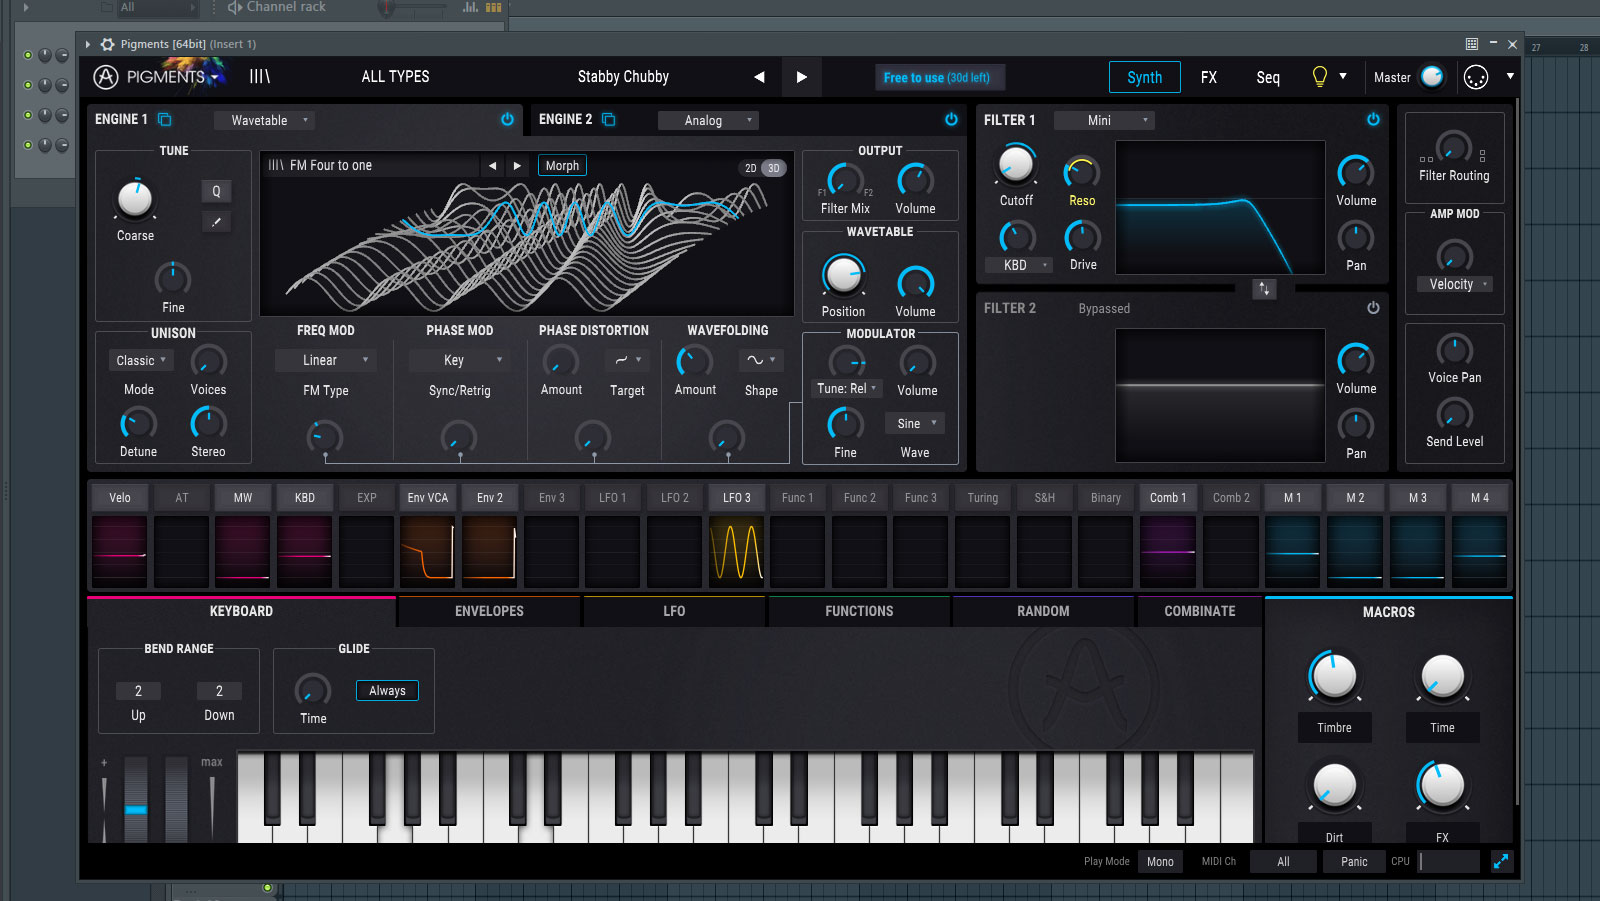Click the Master volume knob
The width and height of the screenshot is (1600, 901).
click(1432, 77)
